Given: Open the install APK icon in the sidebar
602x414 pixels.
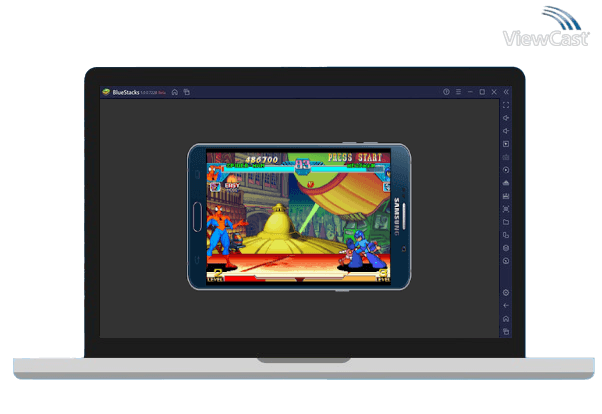Looking at the screenshot, I should 506,183.
